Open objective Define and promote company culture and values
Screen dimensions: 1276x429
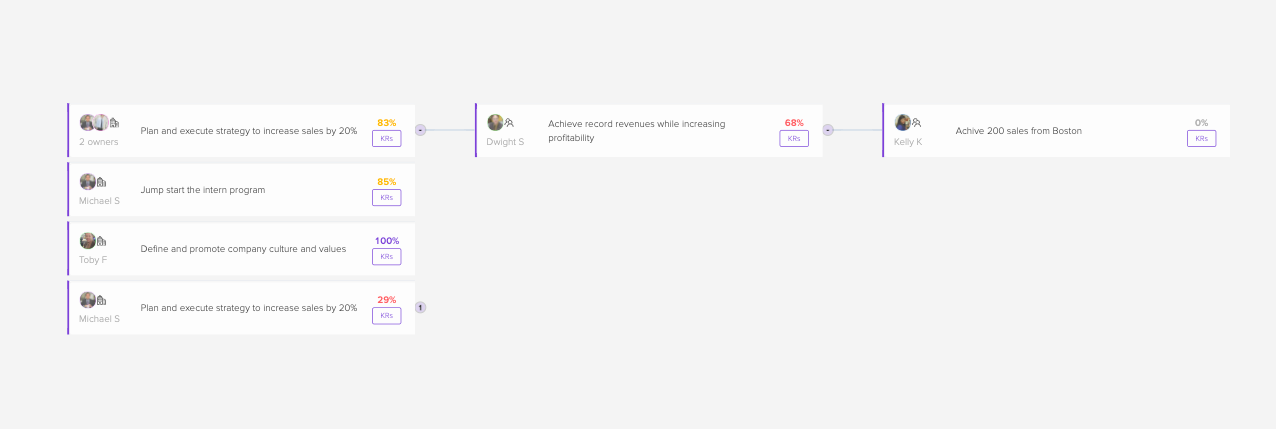(x=243, y=249)
